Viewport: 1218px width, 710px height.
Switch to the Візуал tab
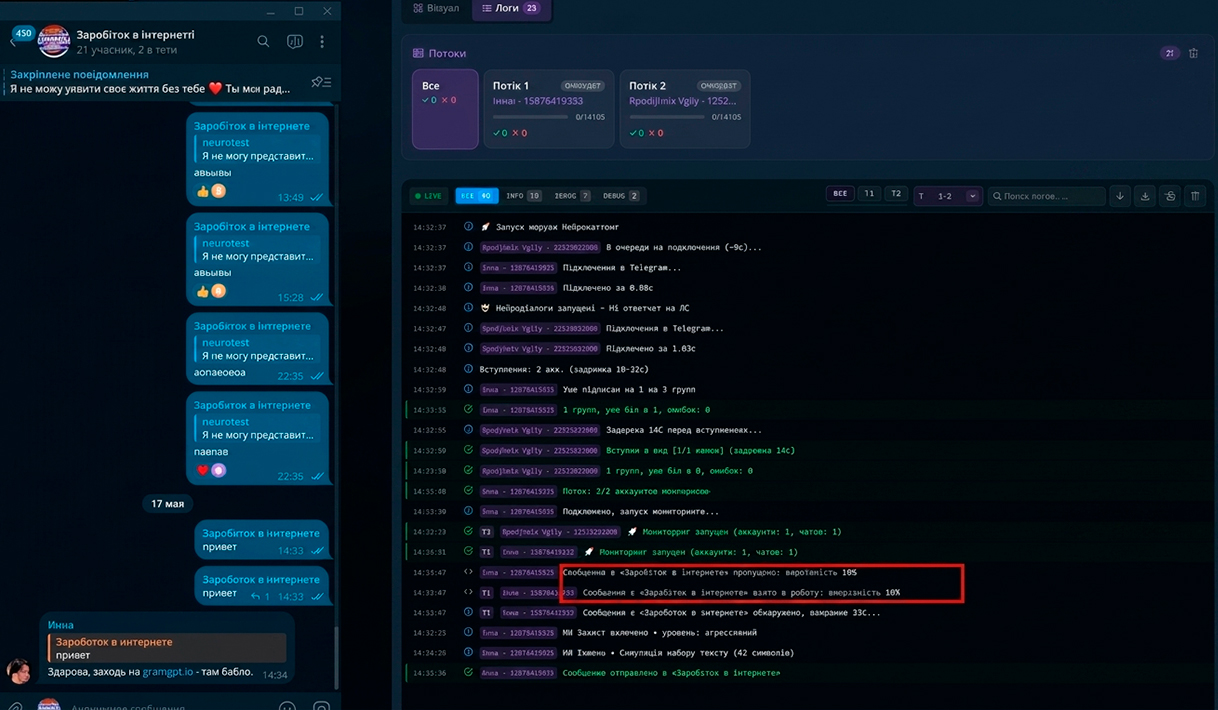pyautogui.click(x=436, y=8)
